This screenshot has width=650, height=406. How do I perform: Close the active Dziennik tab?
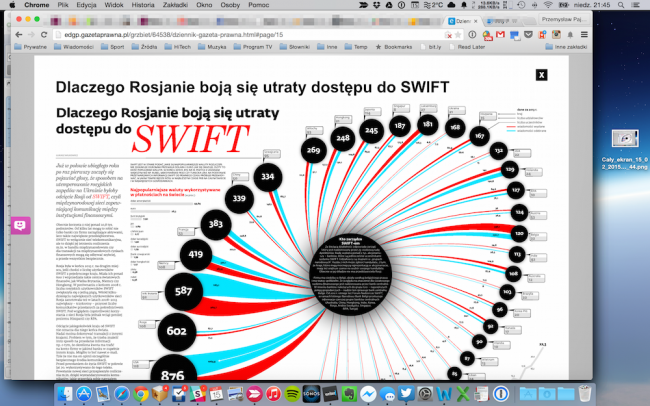[x=475, y=21]
